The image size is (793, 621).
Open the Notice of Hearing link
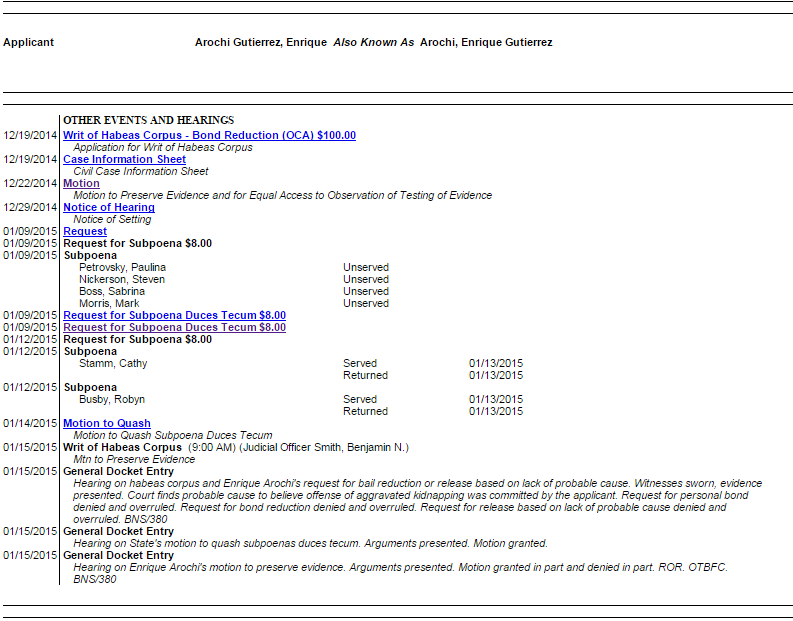(108, 207)
